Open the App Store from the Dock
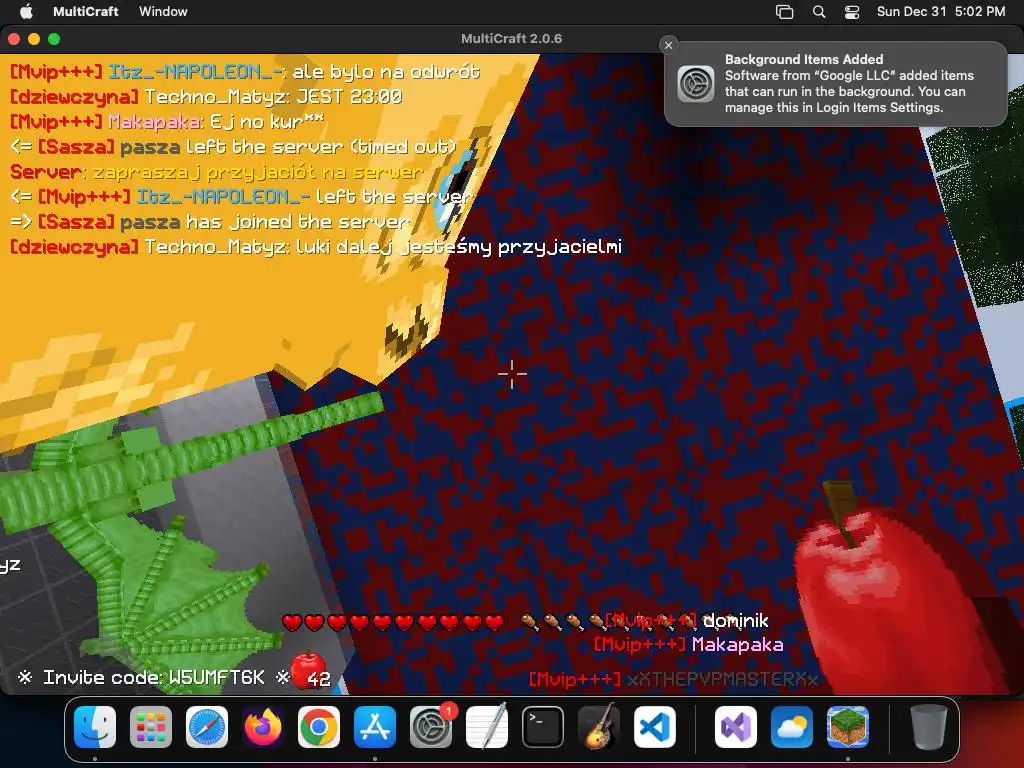1024x768 pixels. point(375,727)
